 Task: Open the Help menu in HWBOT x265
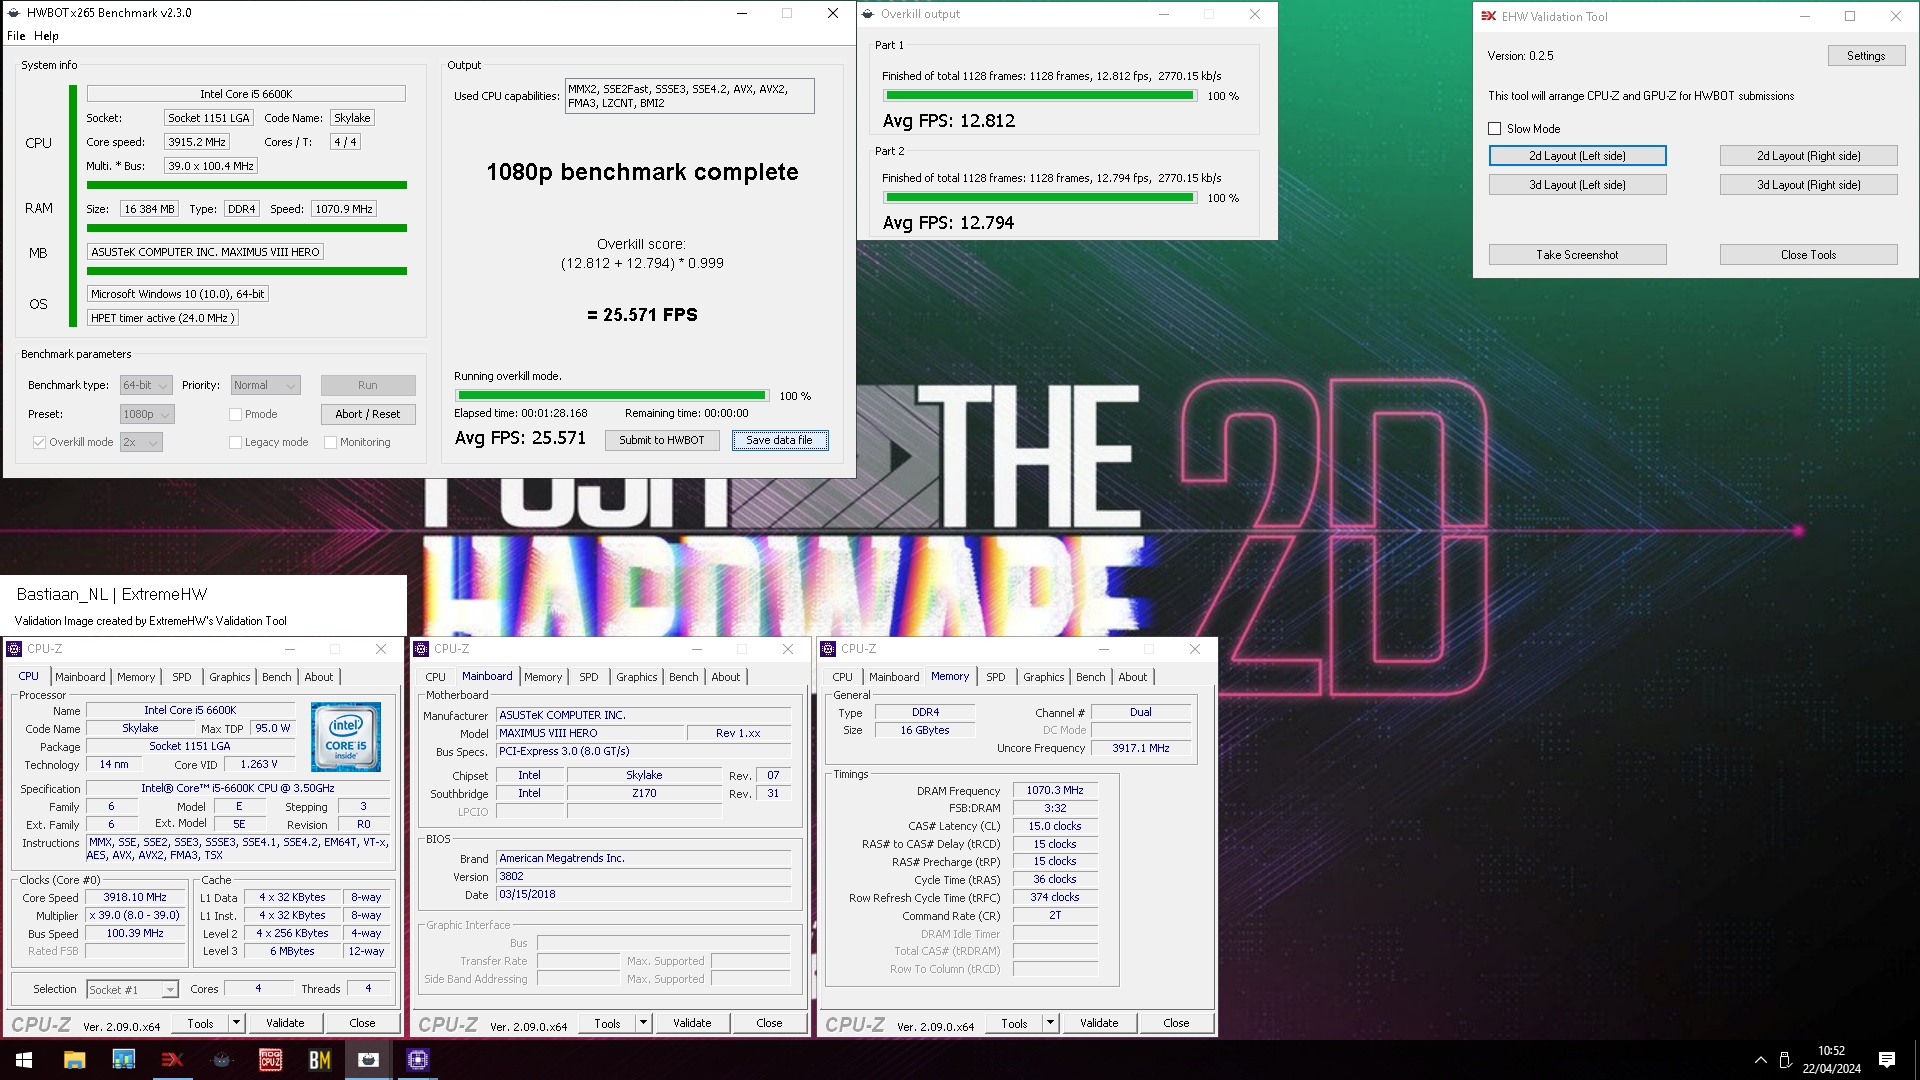pyautogui.click(x=46, y=36)
